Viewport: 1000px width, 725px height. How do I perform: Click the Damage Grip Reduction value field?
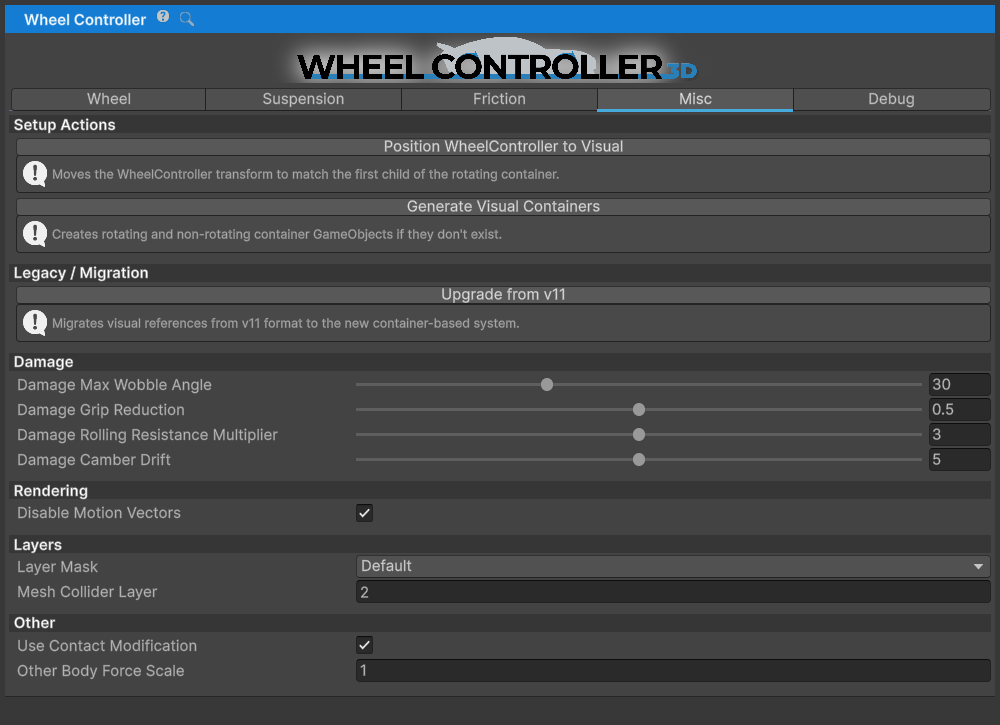click(x=959, y=409)
